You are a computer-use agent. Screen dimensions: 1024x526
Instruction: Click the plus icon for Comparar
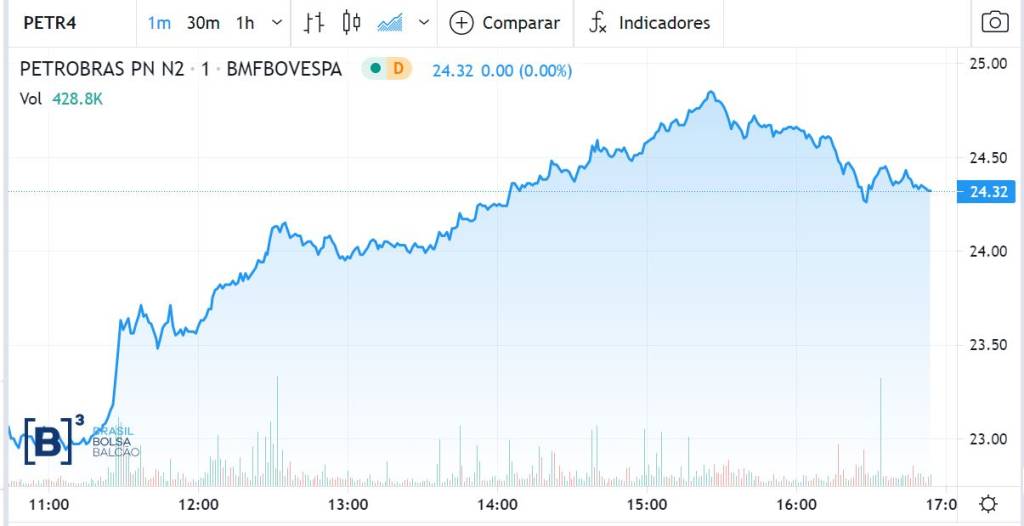coord(461,22)
